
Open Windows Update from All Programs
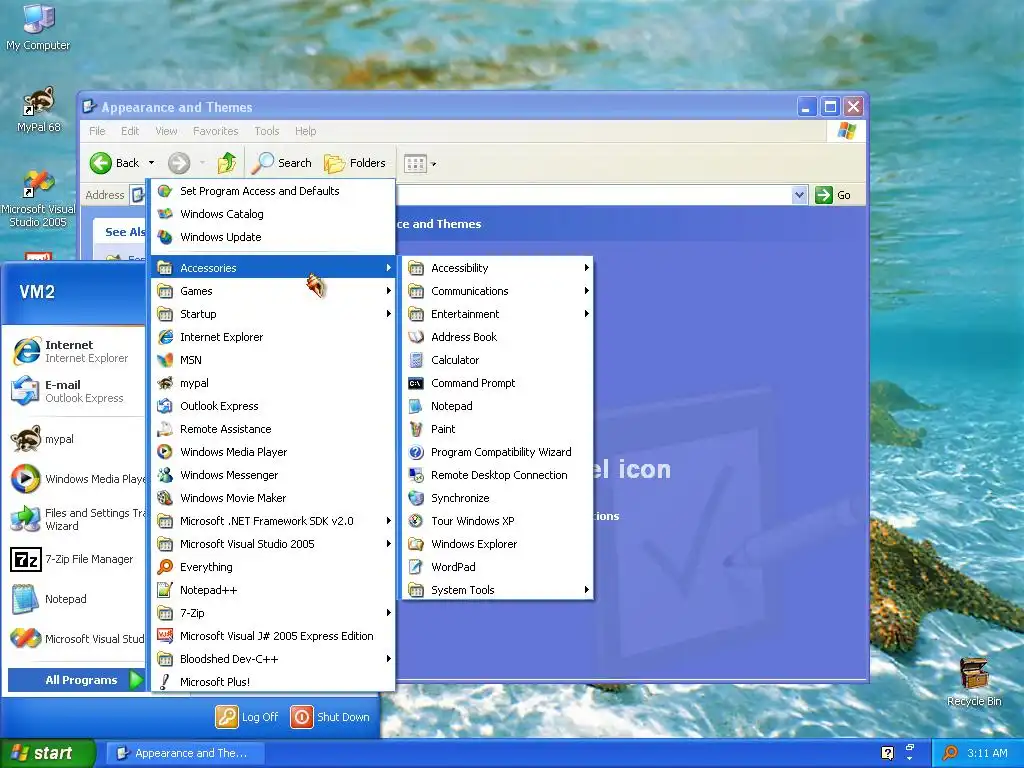[273, 237]
